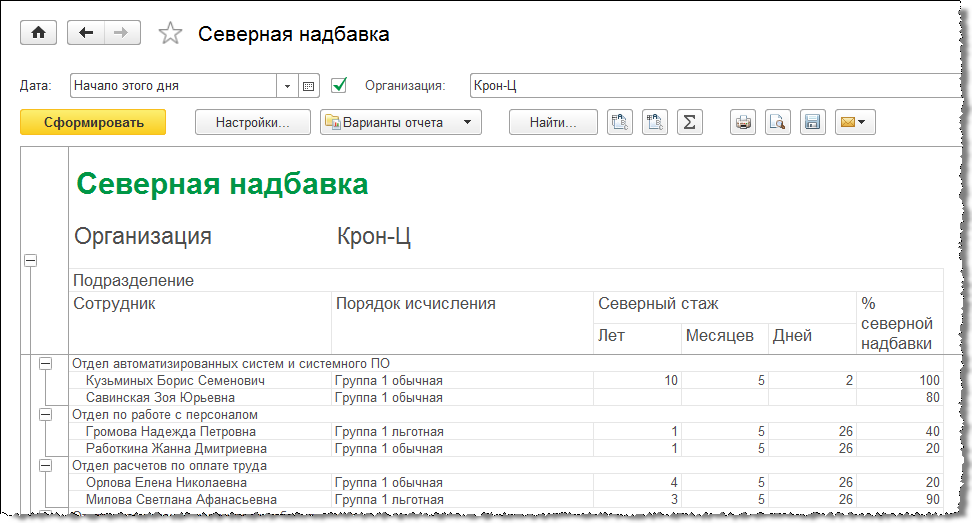Screen dimensions: 972x523
Task: Go forward with the right arrow
Action: point(120,33)
